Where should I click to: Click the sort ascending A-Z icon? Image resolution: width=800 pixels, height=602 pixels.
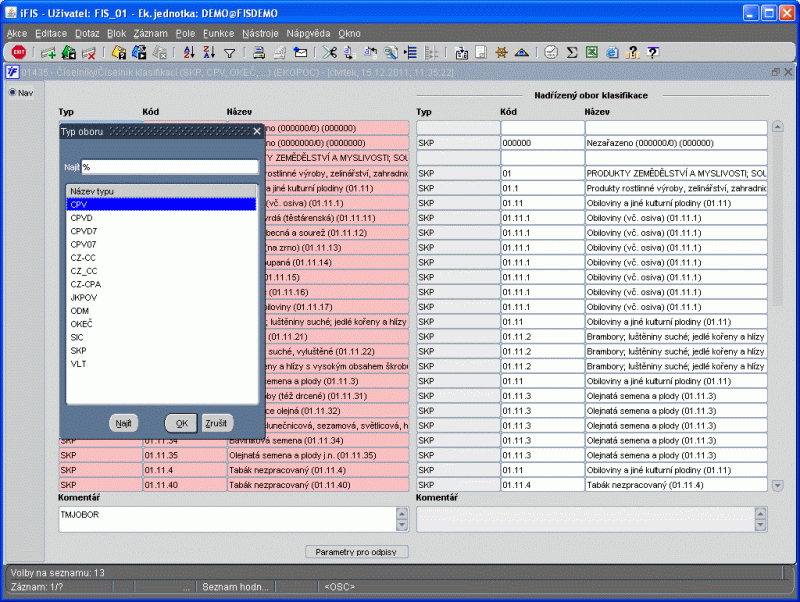coord(189,52)
